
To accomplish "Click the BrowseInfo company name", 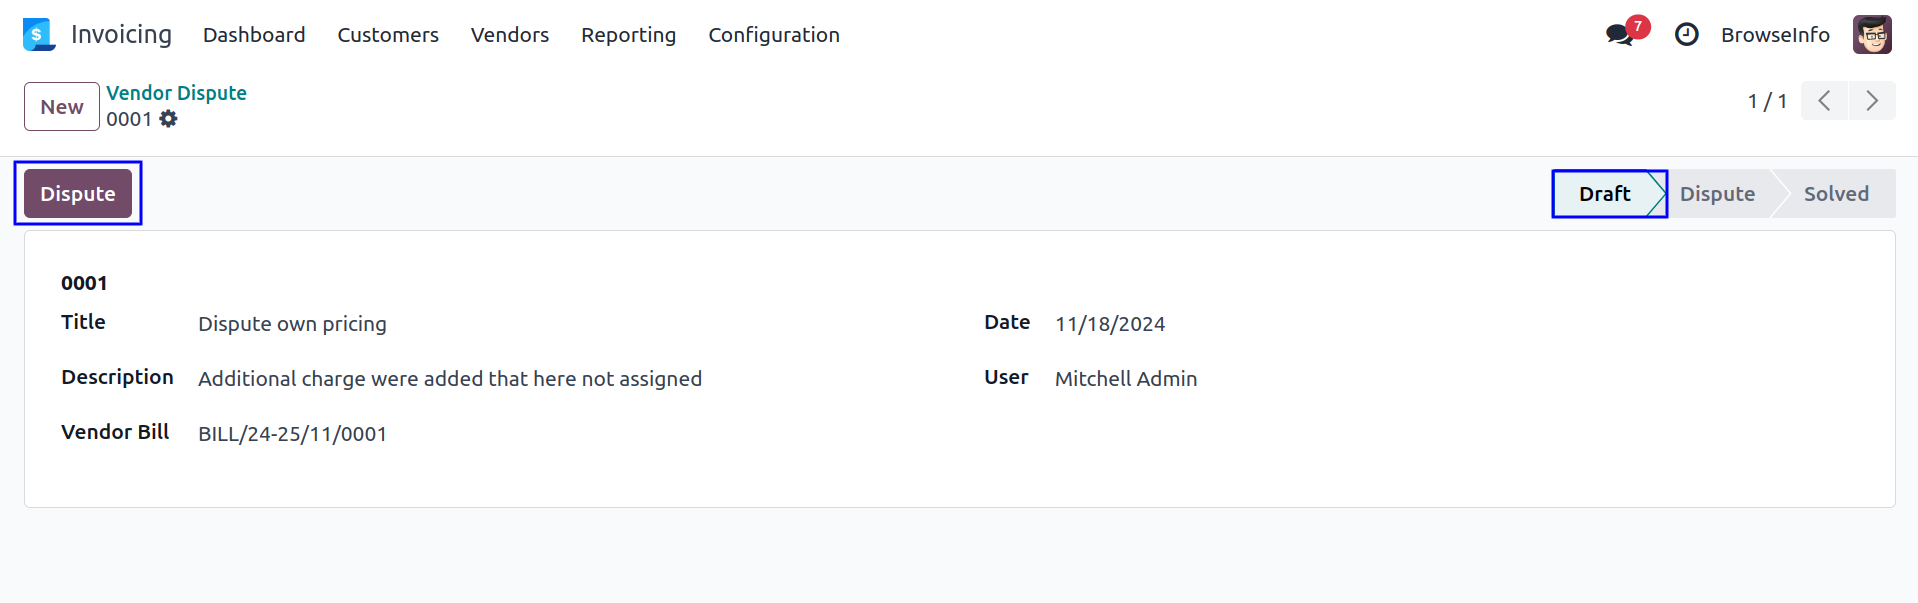I will 1775,35.
